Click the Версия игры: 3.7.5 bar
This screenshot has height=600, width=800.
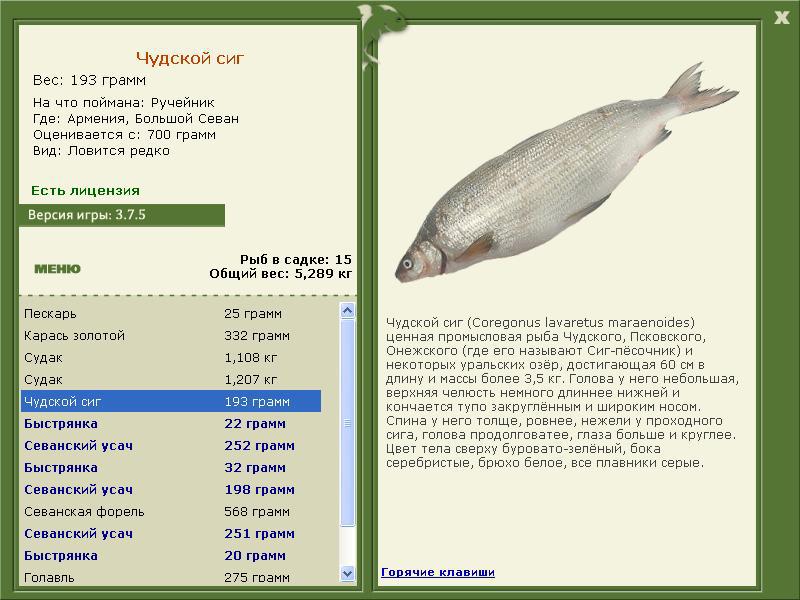(x=122, y=215)
